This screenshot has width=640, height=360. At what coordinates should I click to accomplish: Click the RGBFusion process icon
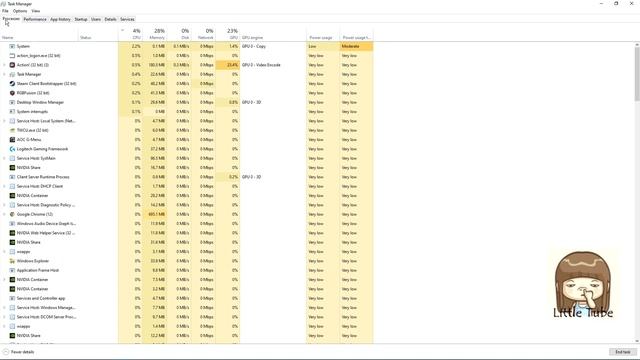pos(12,93)
